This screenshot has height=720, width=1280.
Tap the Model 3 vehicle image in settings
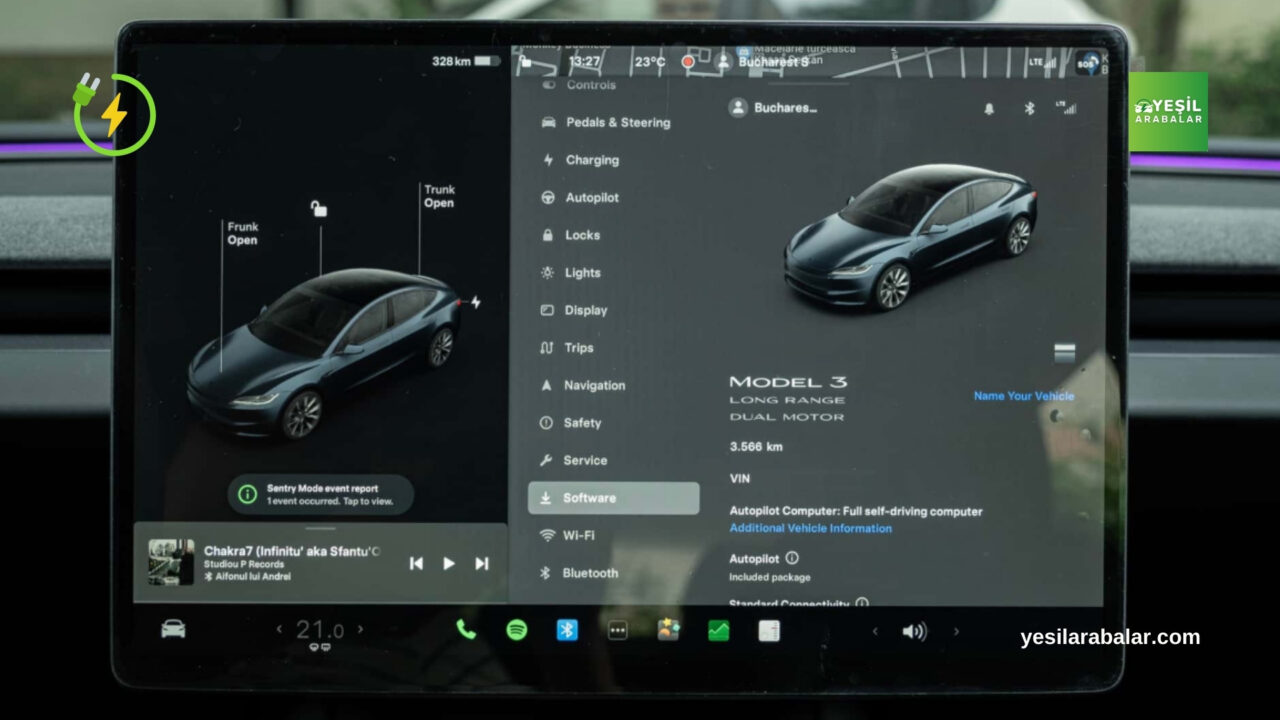pos(910,237)
